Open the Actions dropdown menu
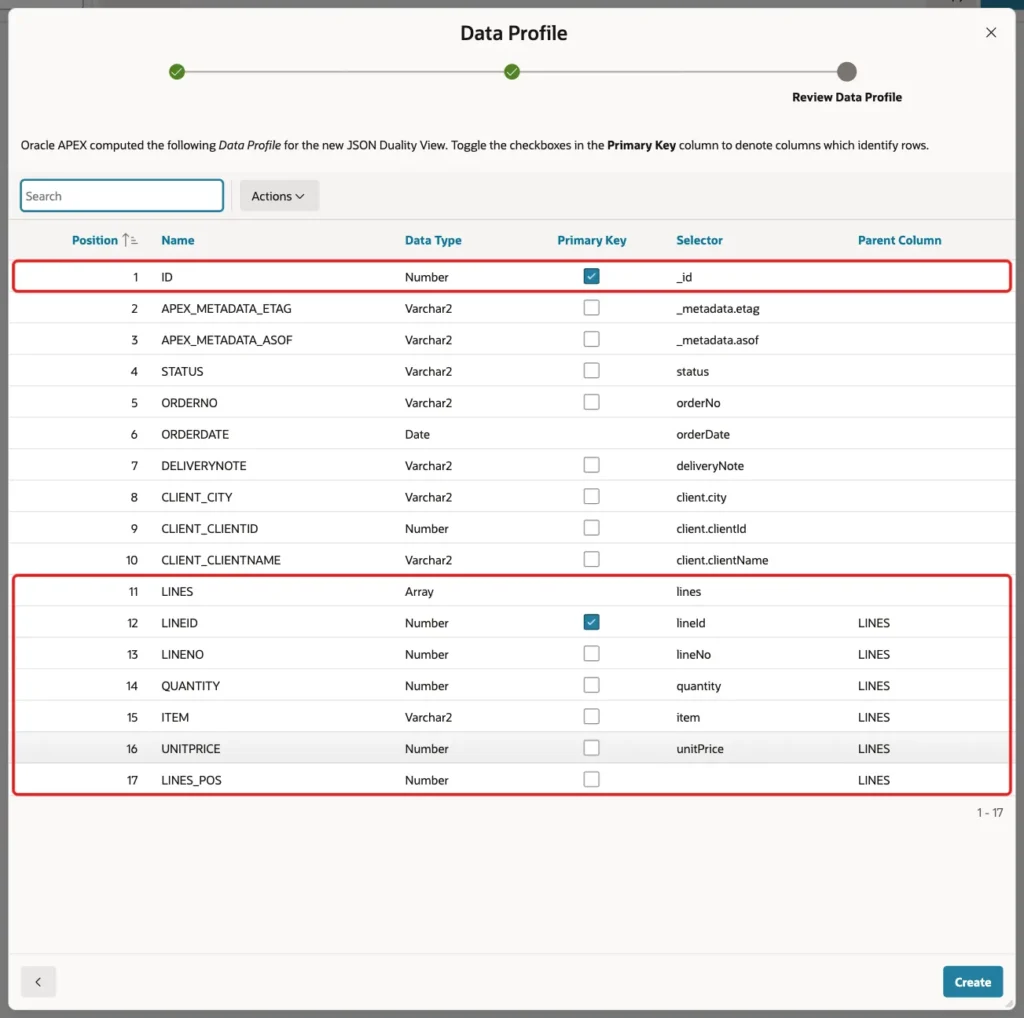Viewport: 1024px width, 1018px height. click(279, 196)
